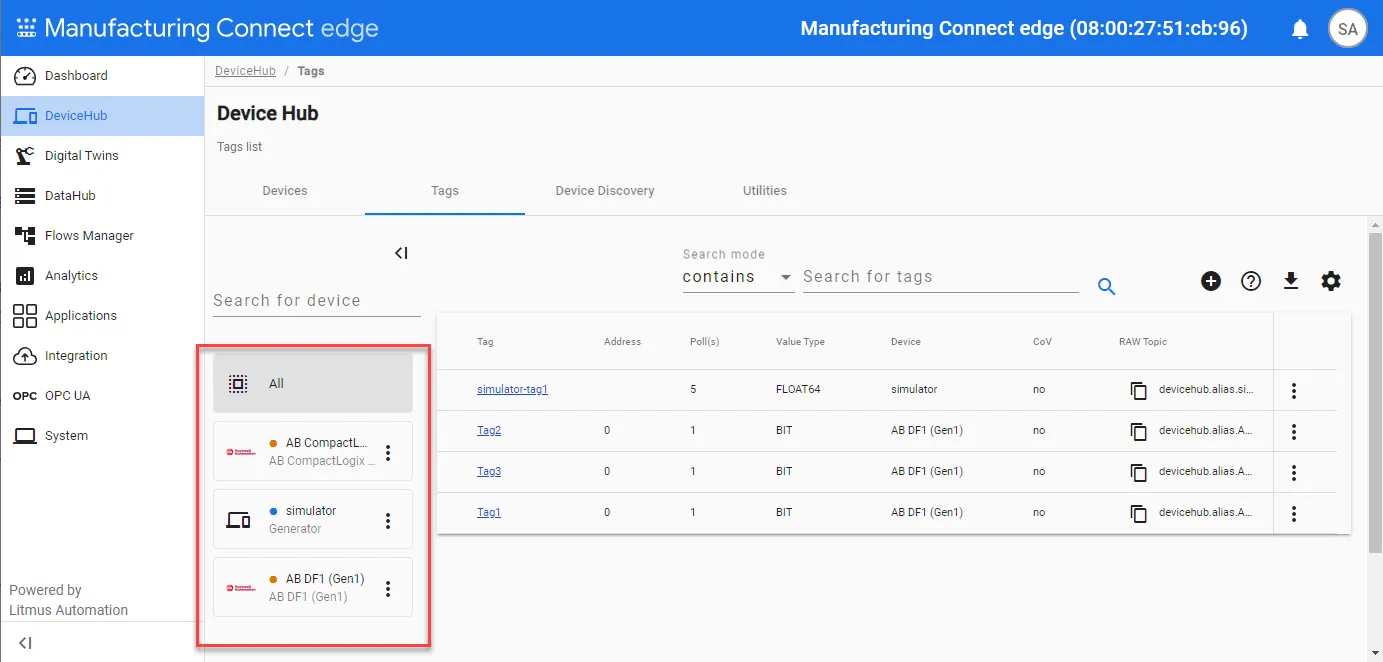Viewport: 1383px width, 662px height.
Task: Open options menu for simulator device
Action: [x=389, y=520]
